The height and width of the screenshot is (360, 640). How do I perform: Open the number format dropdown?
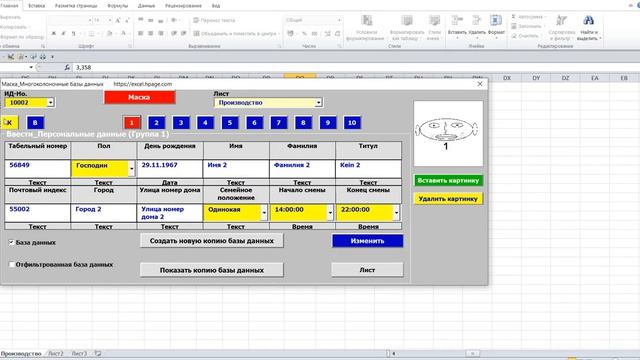[x=339, y=20]
